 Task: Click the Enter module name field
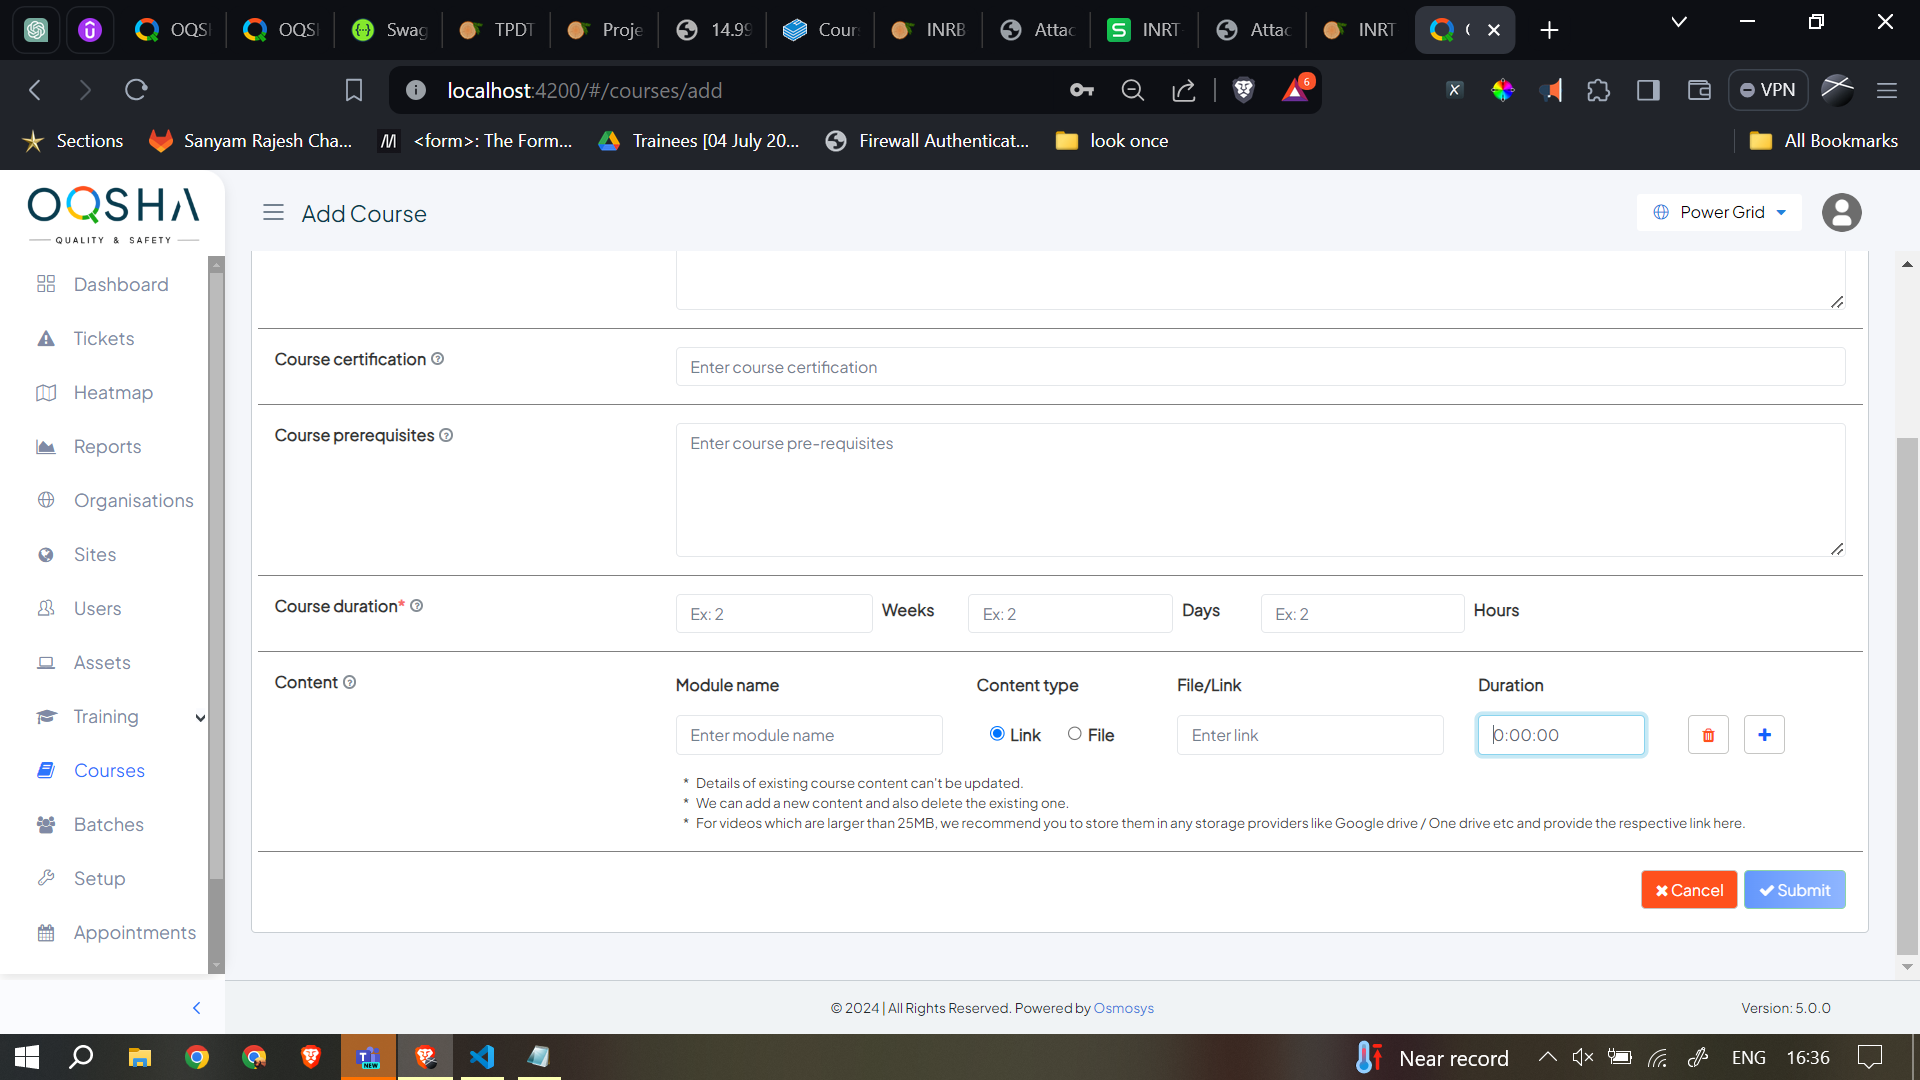(808, 735)
